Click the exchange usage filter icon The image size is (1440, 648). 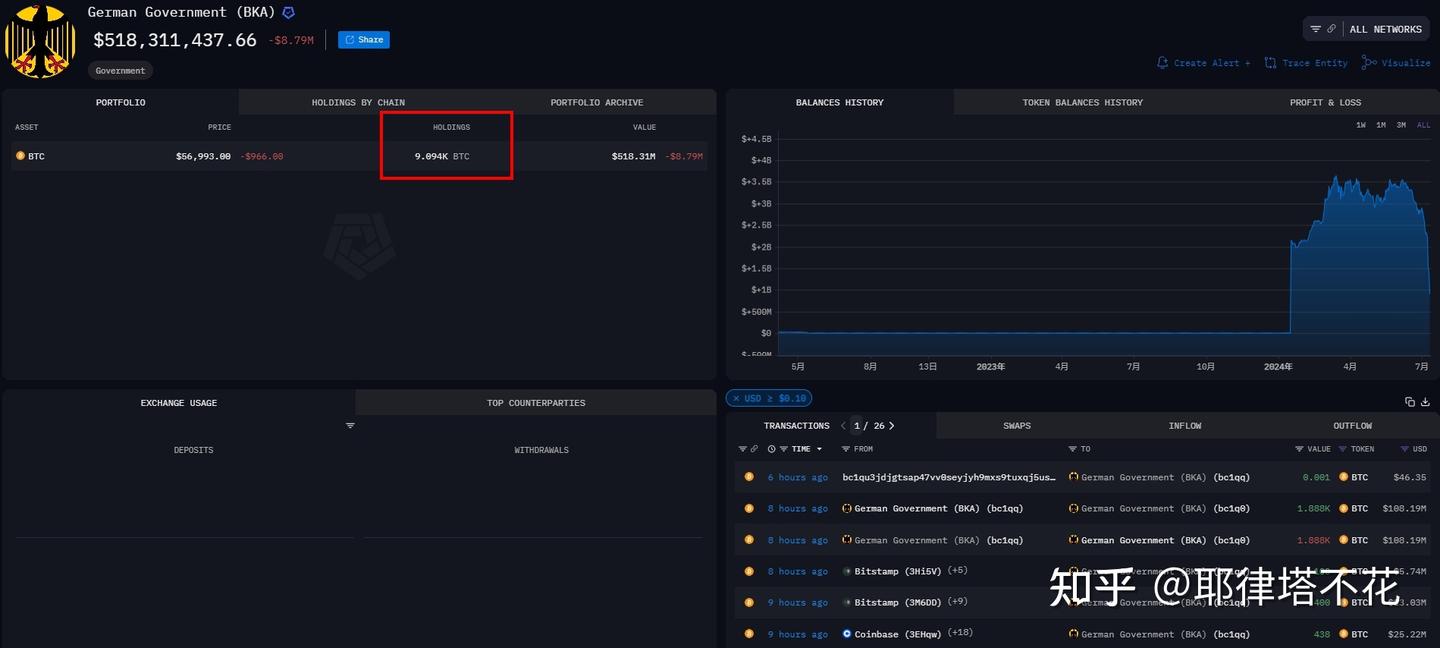pos(350,426)
